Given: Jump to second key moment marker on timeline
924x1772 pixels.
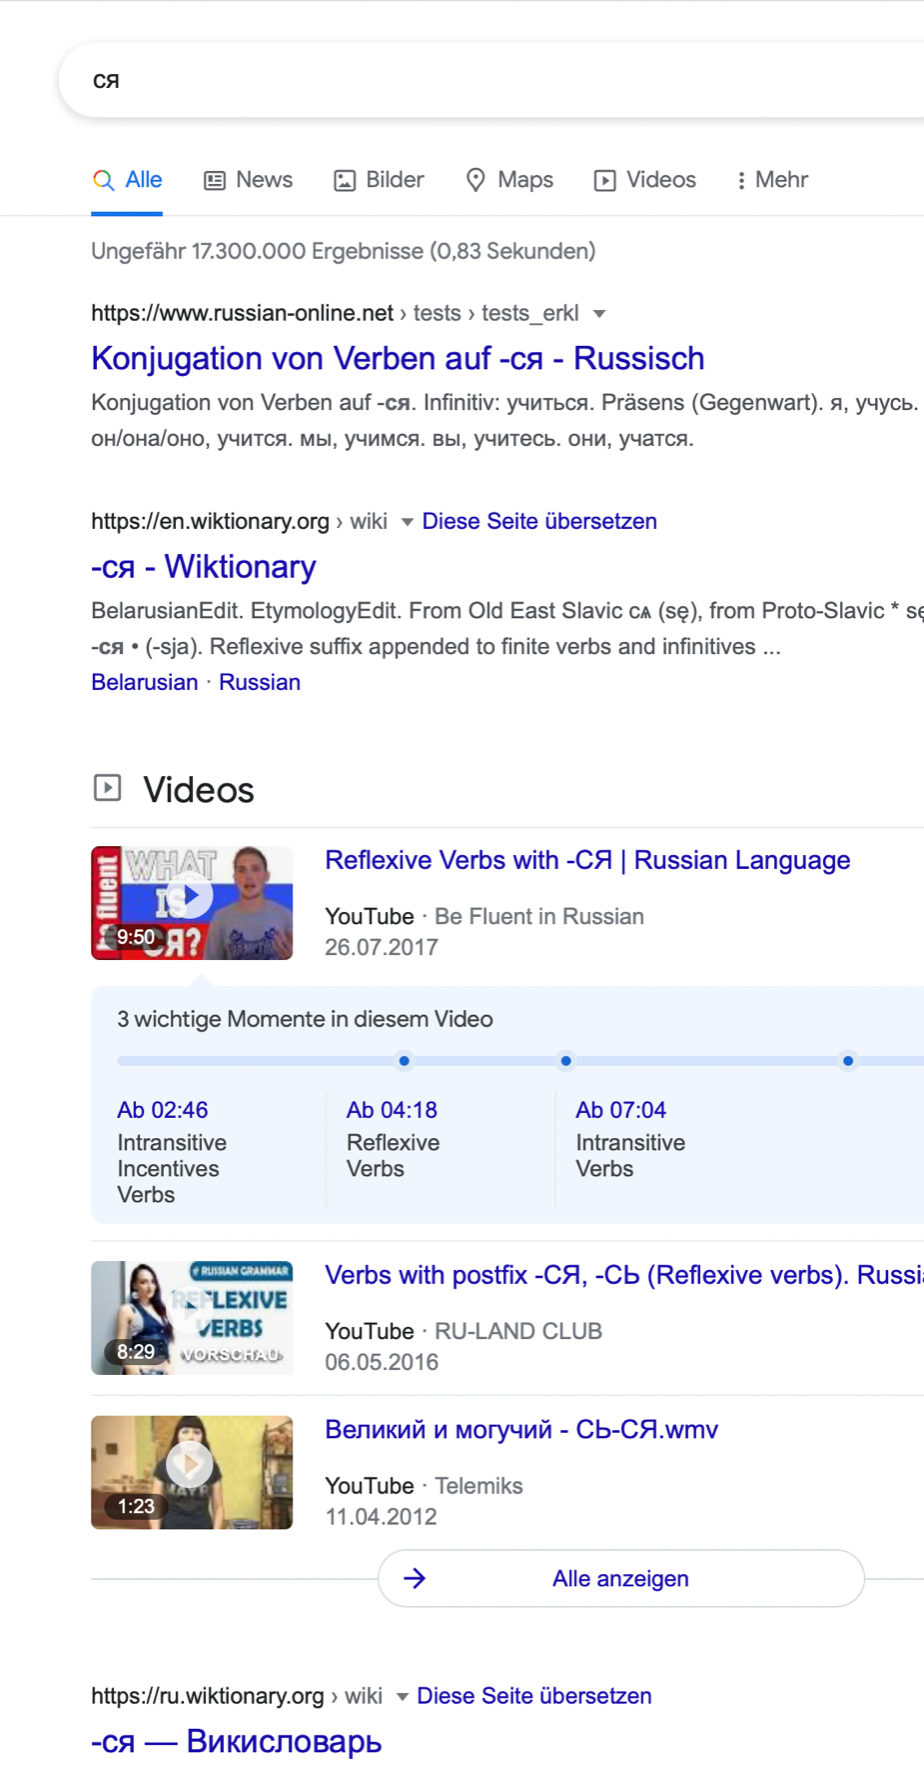Looking at the screenshot, I should (566, 1060).
